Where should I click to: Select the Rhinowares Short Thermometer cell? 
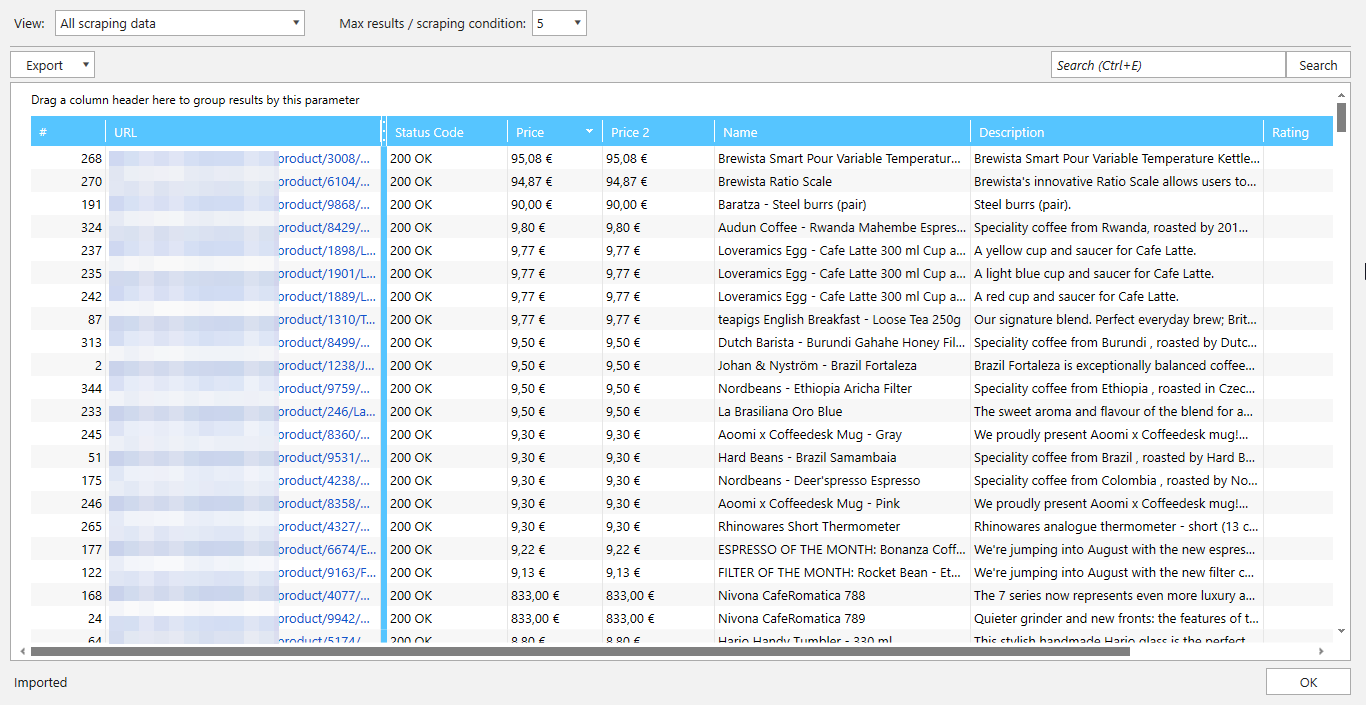842,526
